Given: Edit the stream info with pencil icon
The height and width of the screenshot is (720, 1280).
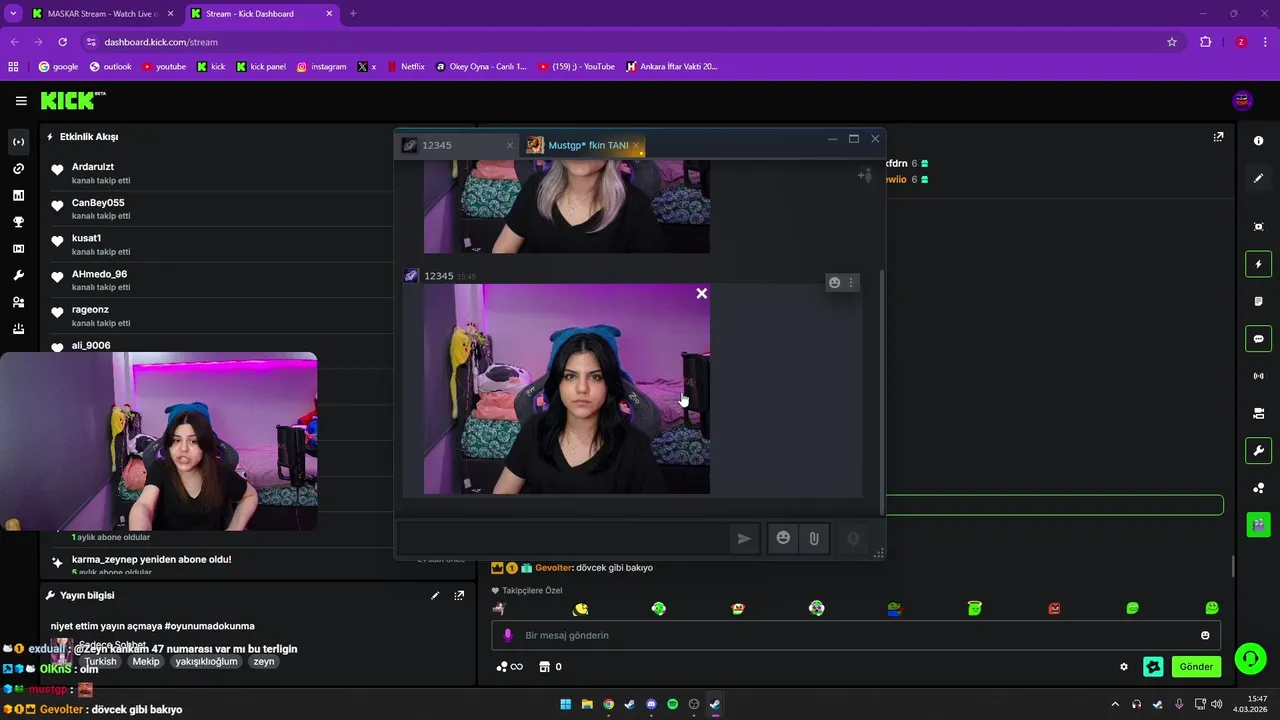Looking at the screenshot, I should pos(435,595).
